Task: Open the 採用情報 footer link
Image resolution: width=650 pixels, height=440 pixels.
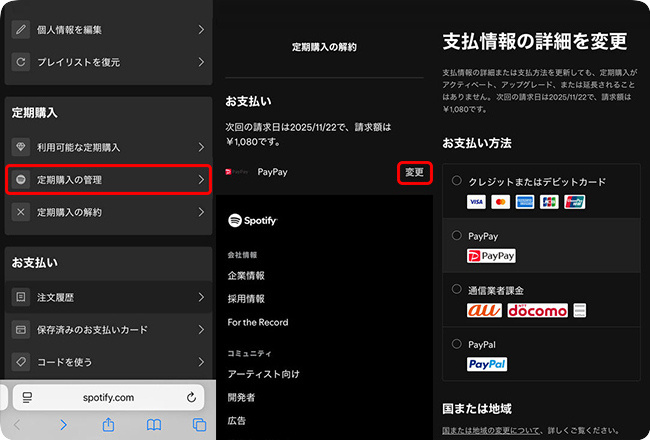Action: 246,299
